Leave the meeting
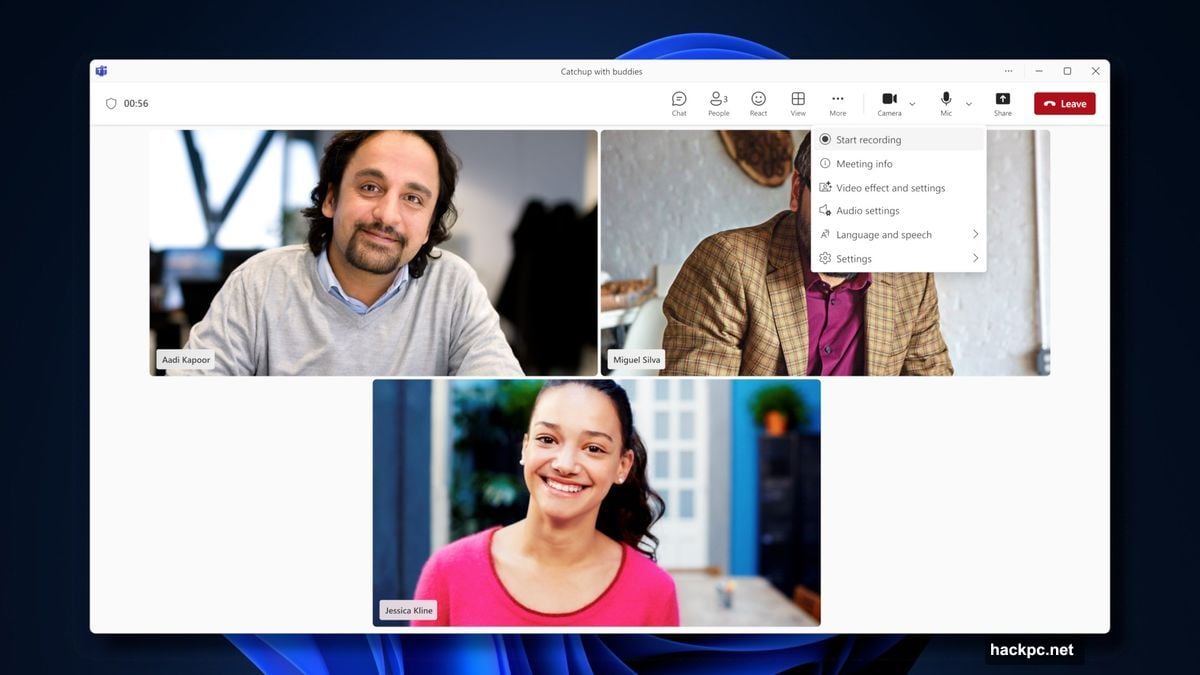Image resolution: width=1200 pixels, height=675 pixels. pos(1064,103)
